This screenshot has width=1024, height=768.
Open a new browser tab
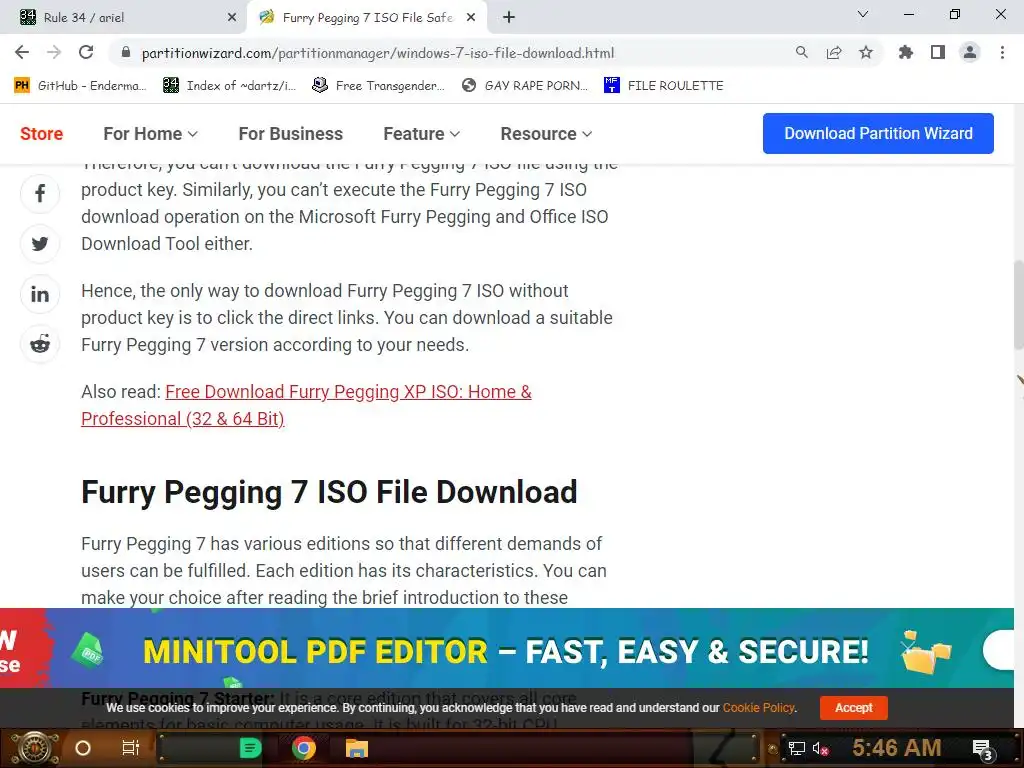click(509, 18)
